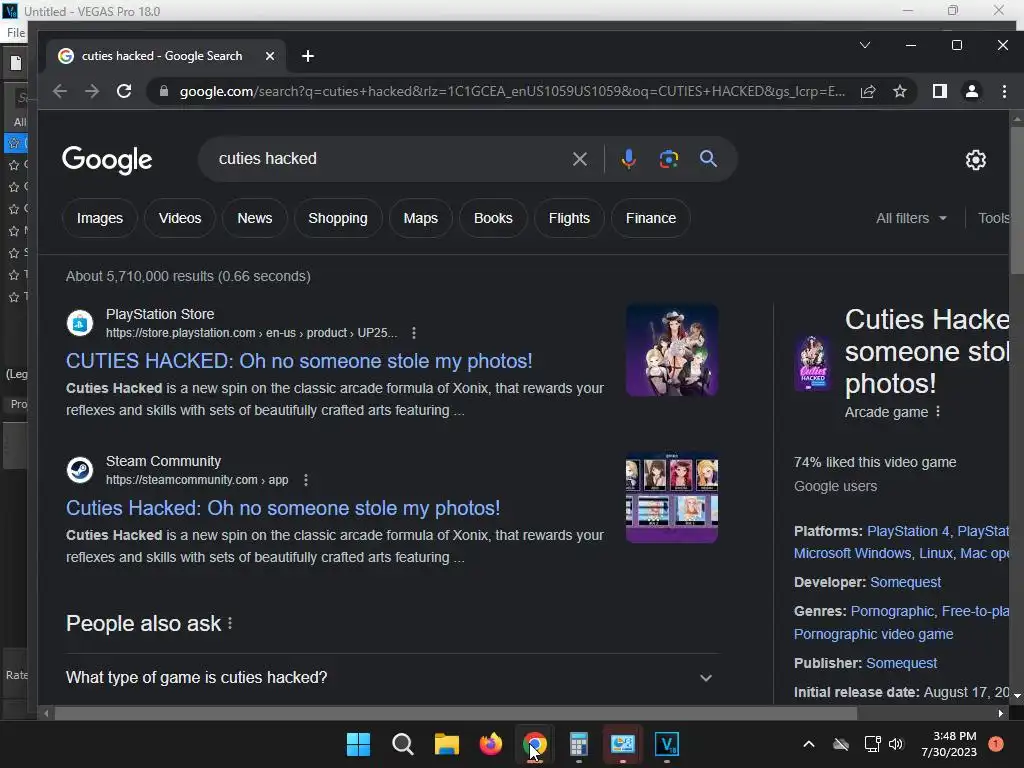
Task: Open more options for Steam Community result
Action: pyautogui.click(x=306, y=480)
